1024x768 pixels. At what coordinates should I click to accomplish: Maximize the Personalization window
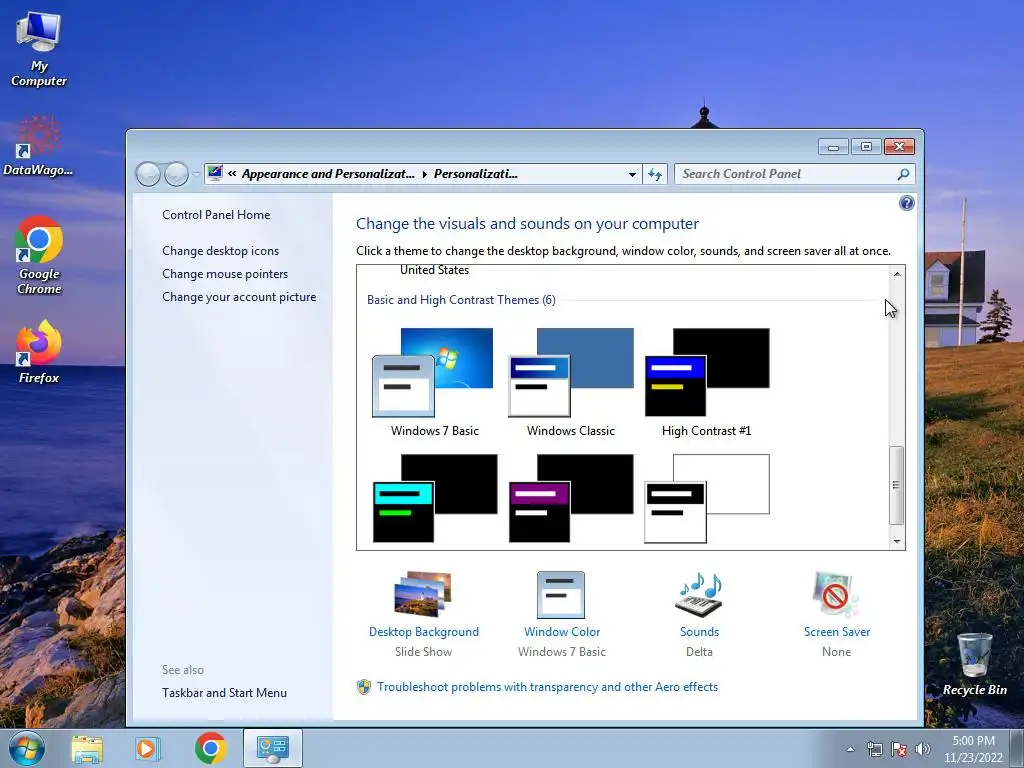point(866,147)
